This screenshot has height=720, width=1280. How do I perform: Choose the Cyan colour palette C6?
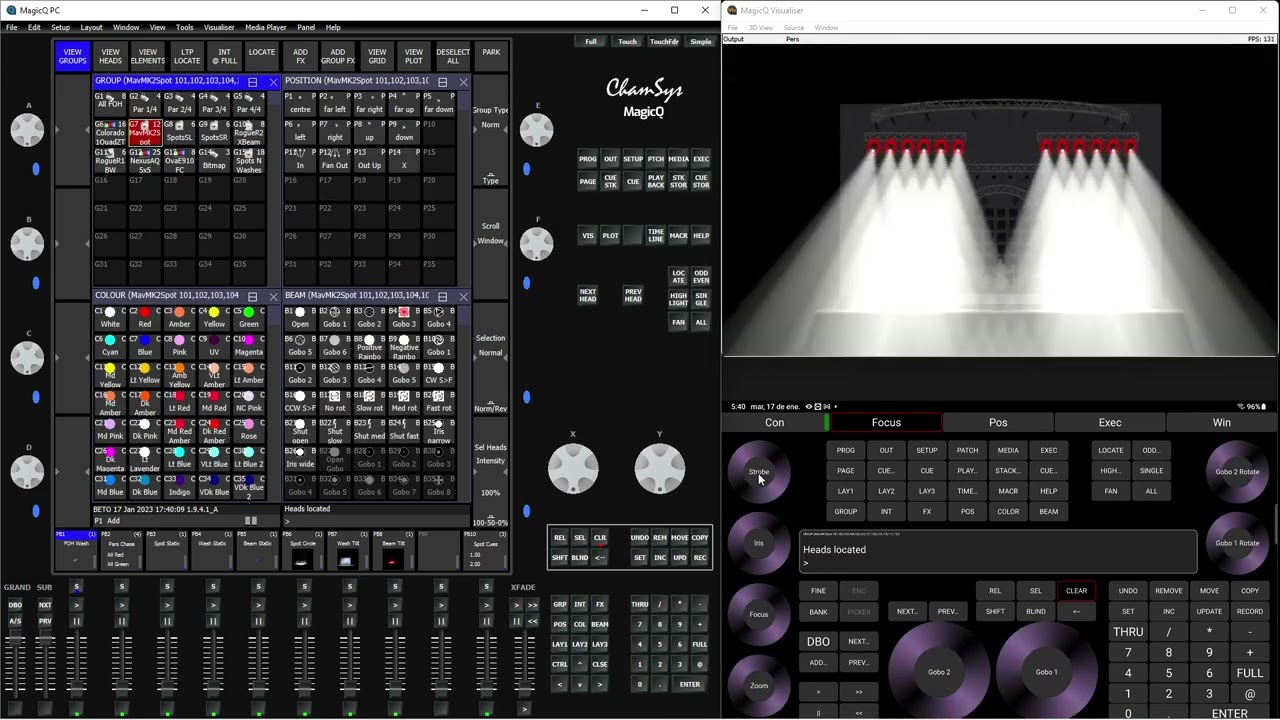pos(110,346)
